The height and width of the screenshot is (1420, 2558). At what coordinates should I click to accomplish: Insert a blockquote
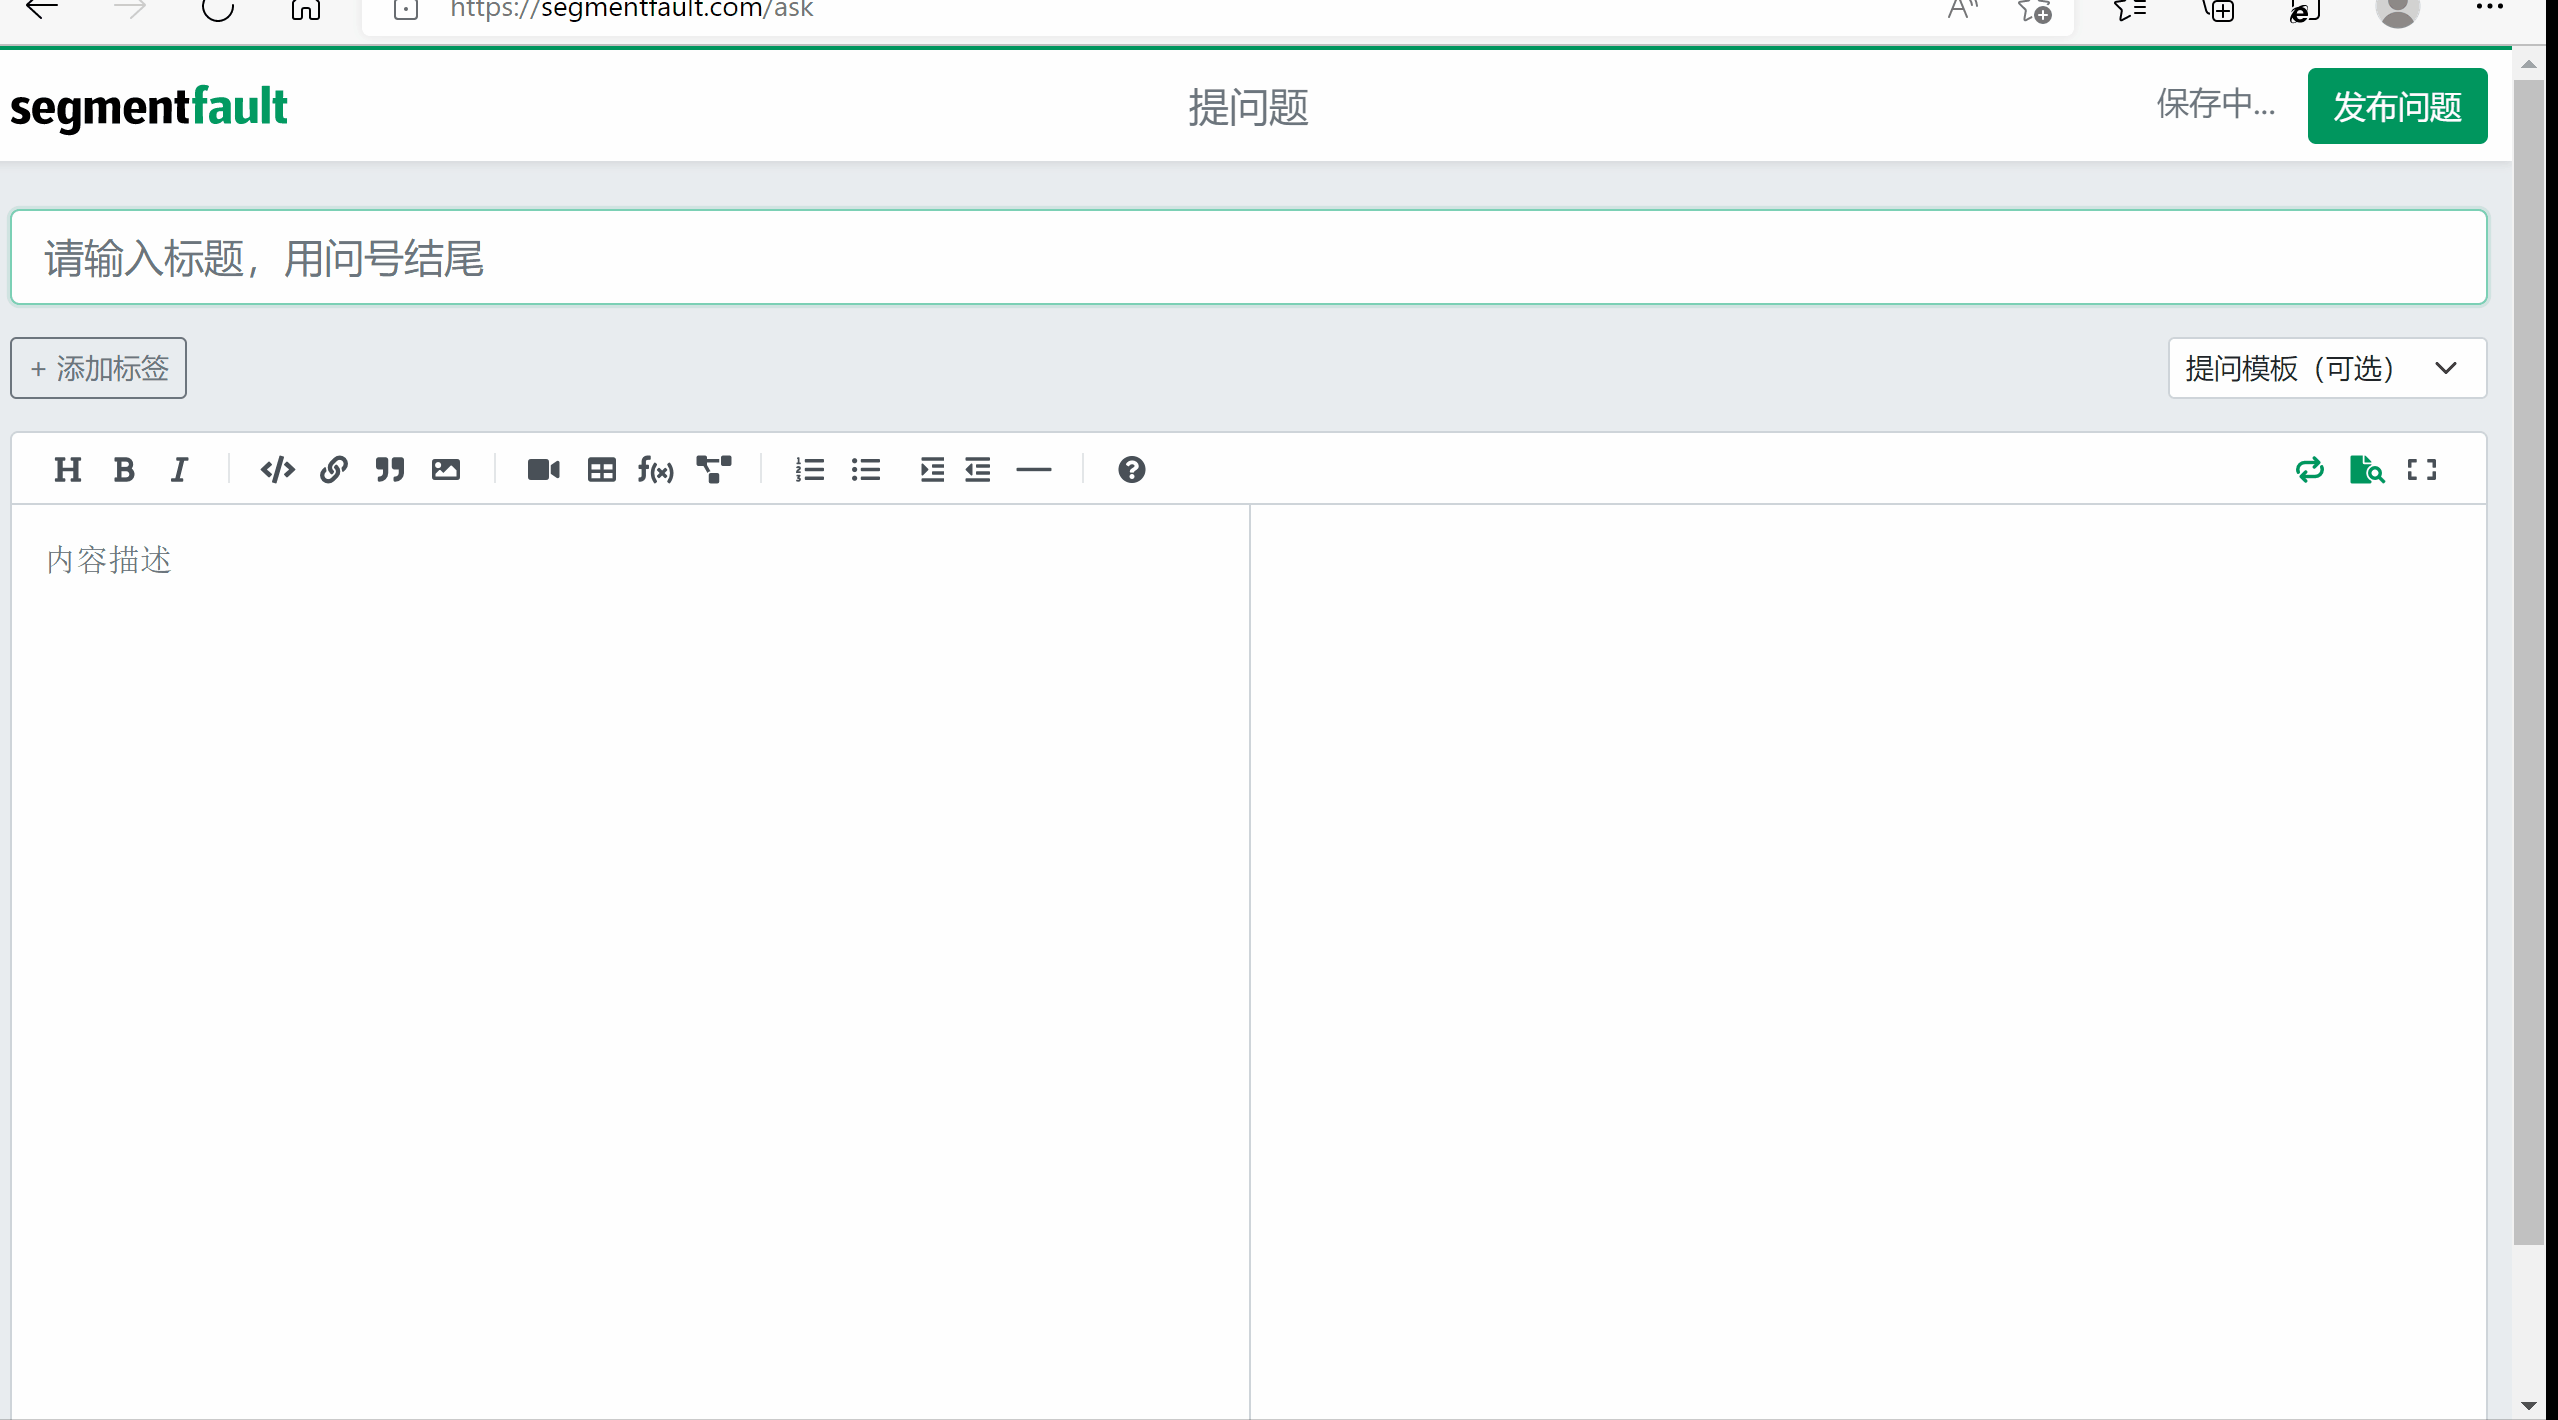pyautogui.click(x=389, y=469)
